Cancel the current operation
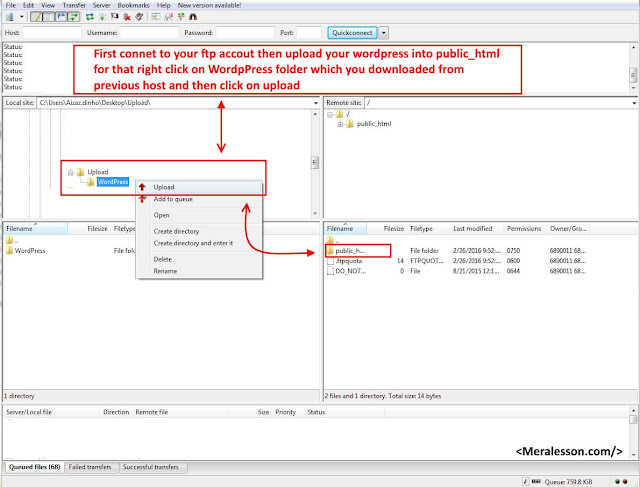The height and width of the screenshot is (487, 640). [x=115, y=17]
